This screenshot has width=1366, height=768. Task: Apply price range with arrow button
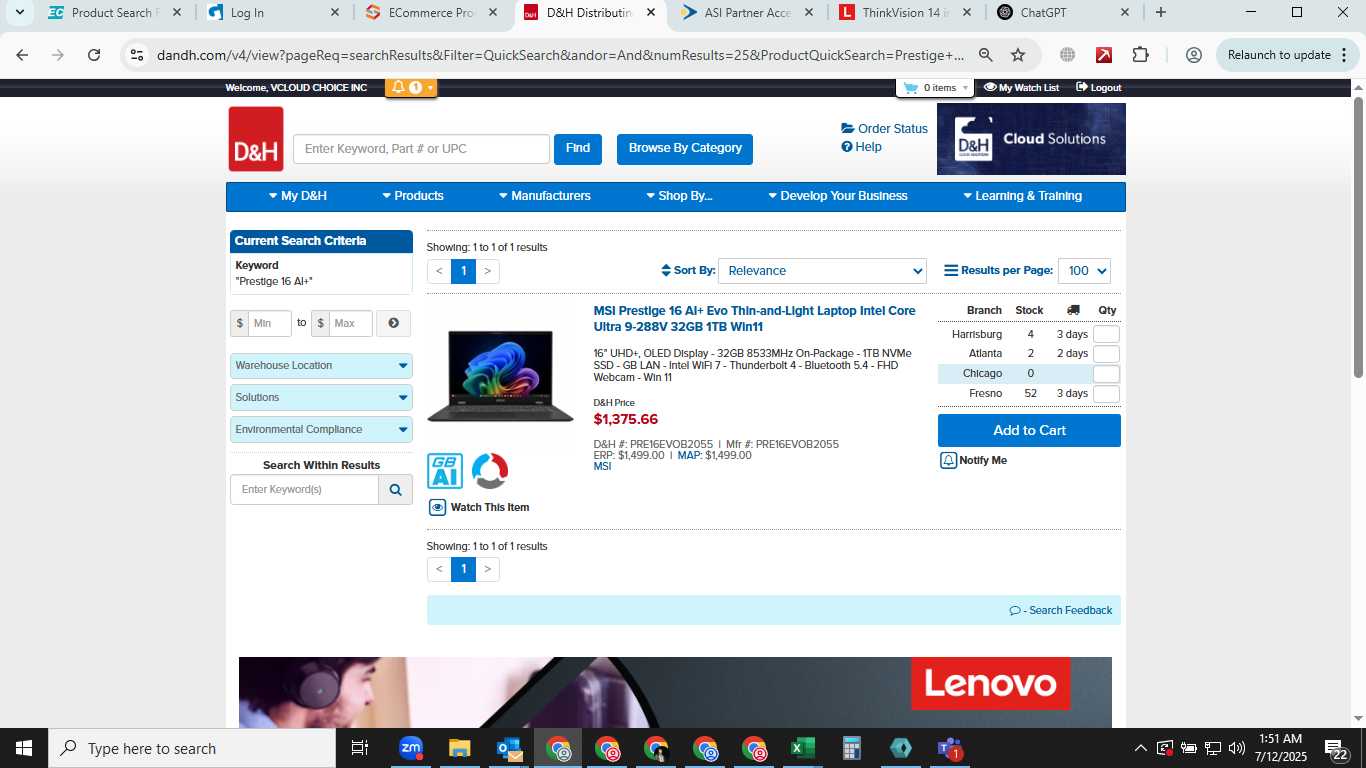pos(393,323)
